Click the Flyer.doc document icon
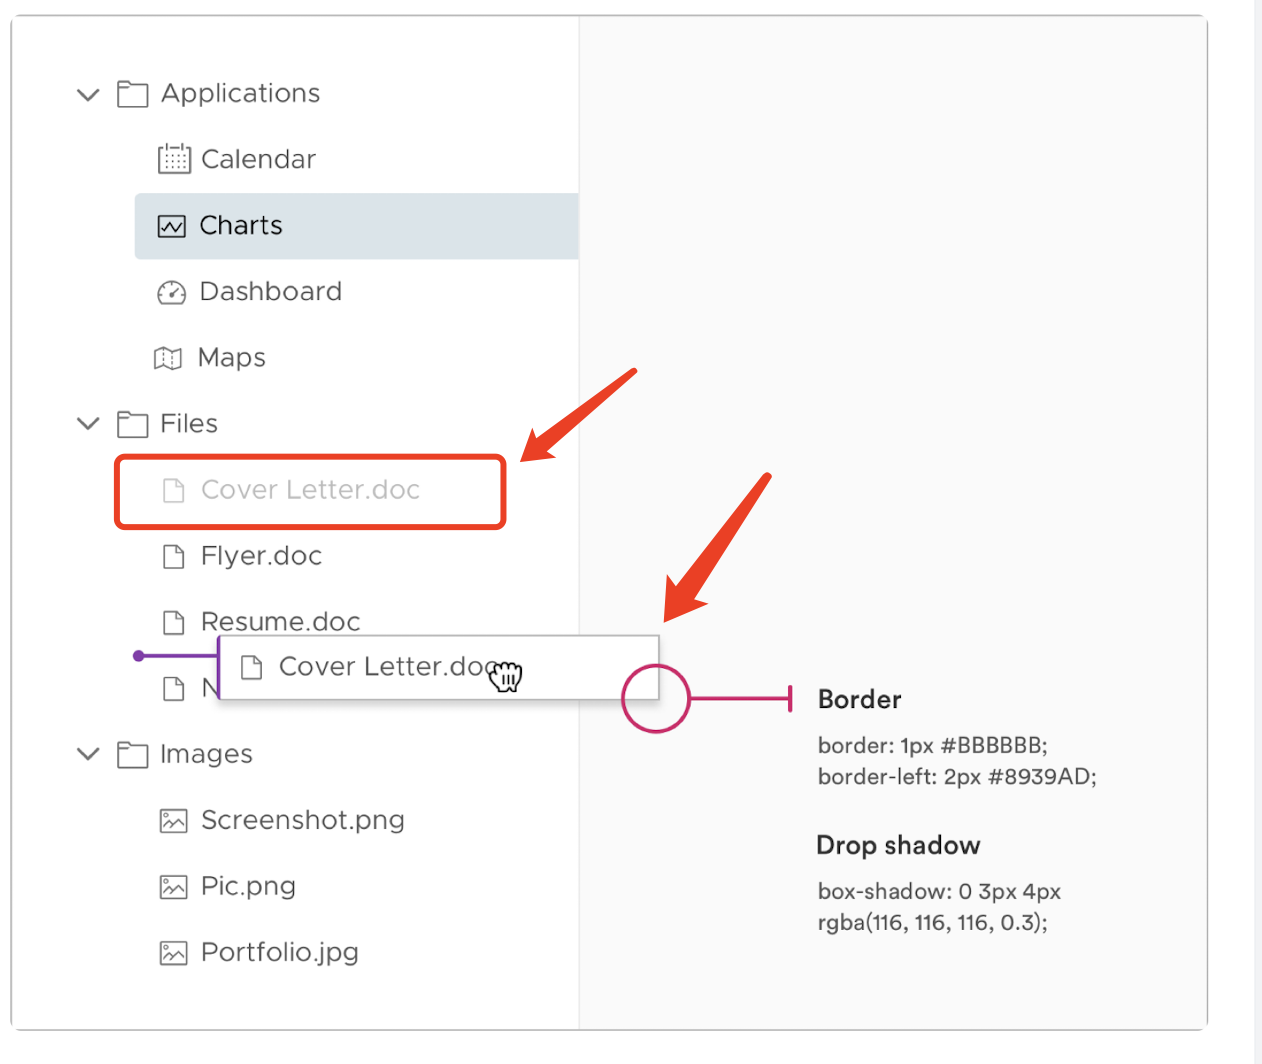This screenshot has height=1064, width=1262. [x=174, y=556]
